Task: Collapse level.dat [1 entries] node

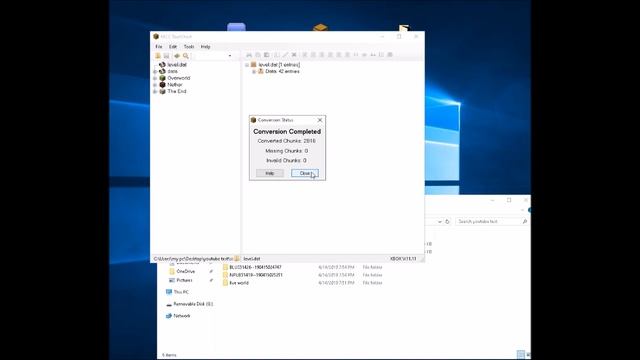Action: pos(247,65)
